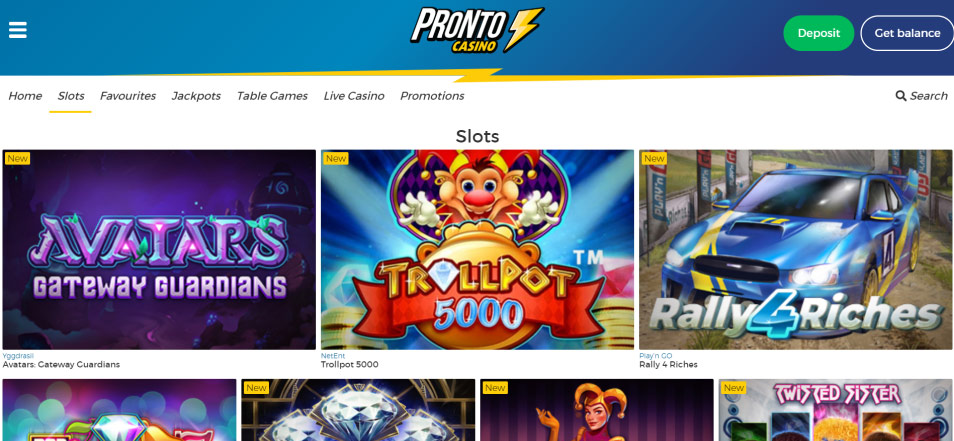Viewport: 954px width, 441px height.
Task: Click the New badge on Trollpot 5000
Action: [336, 158]
